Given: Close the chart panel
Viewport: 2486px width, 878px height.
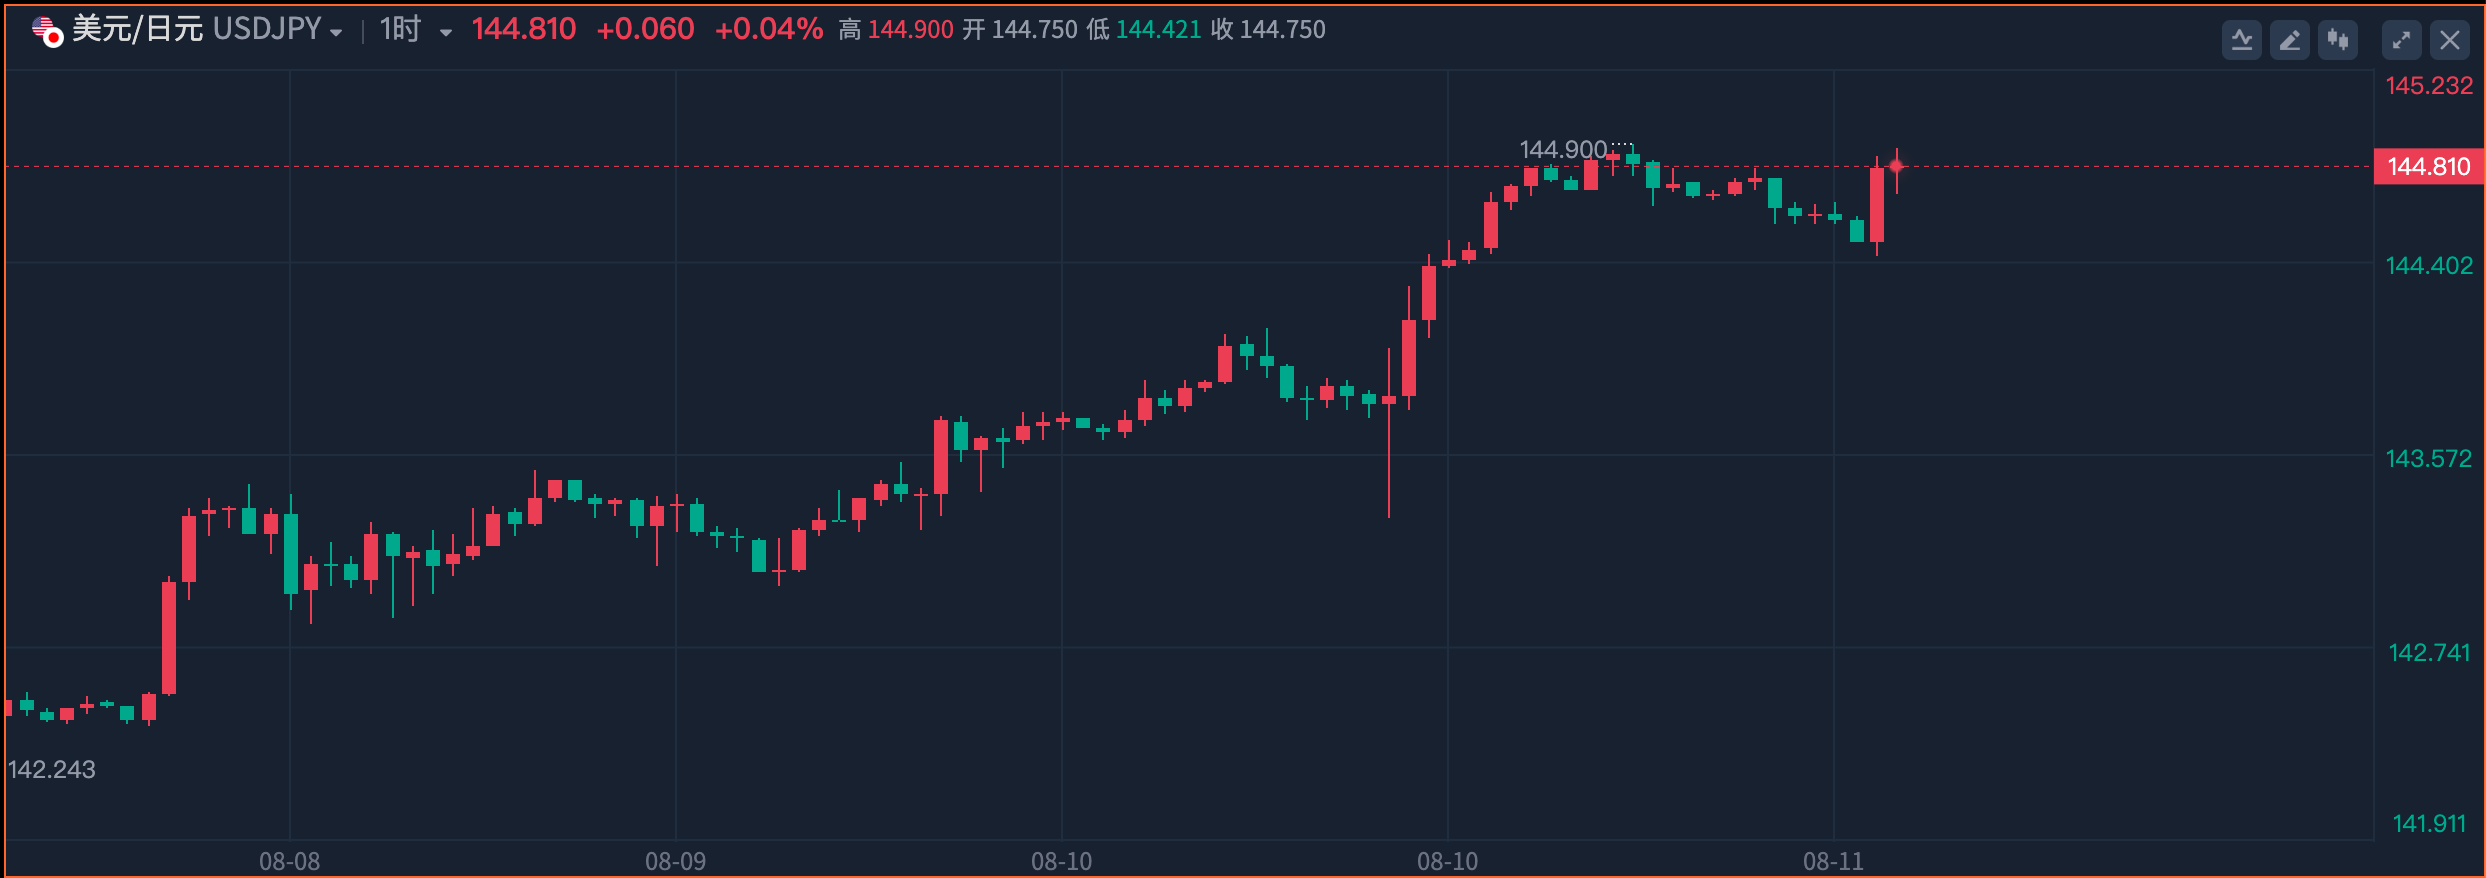Looking at the screenshot, I should [x=2449, y=41].
